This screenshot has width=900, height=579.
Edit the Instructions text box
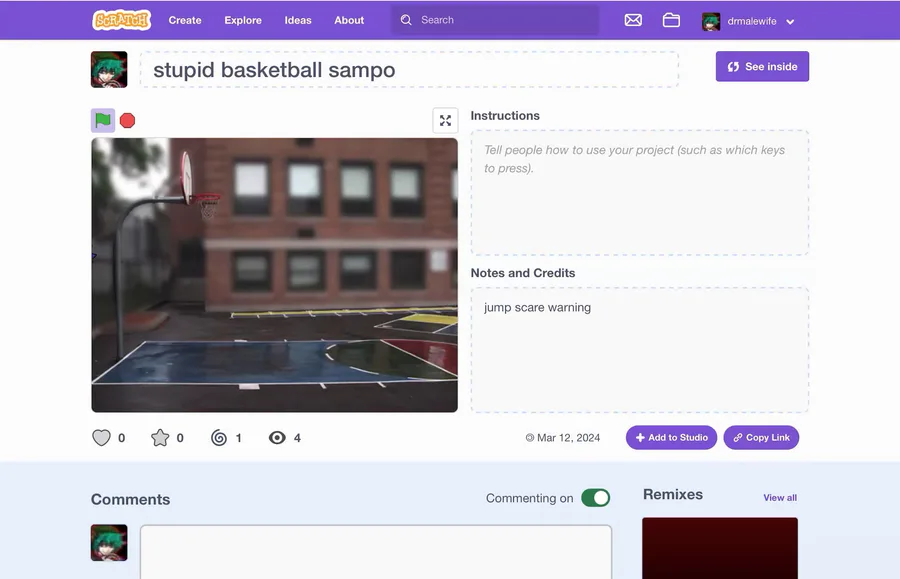(x=639, y=192)
